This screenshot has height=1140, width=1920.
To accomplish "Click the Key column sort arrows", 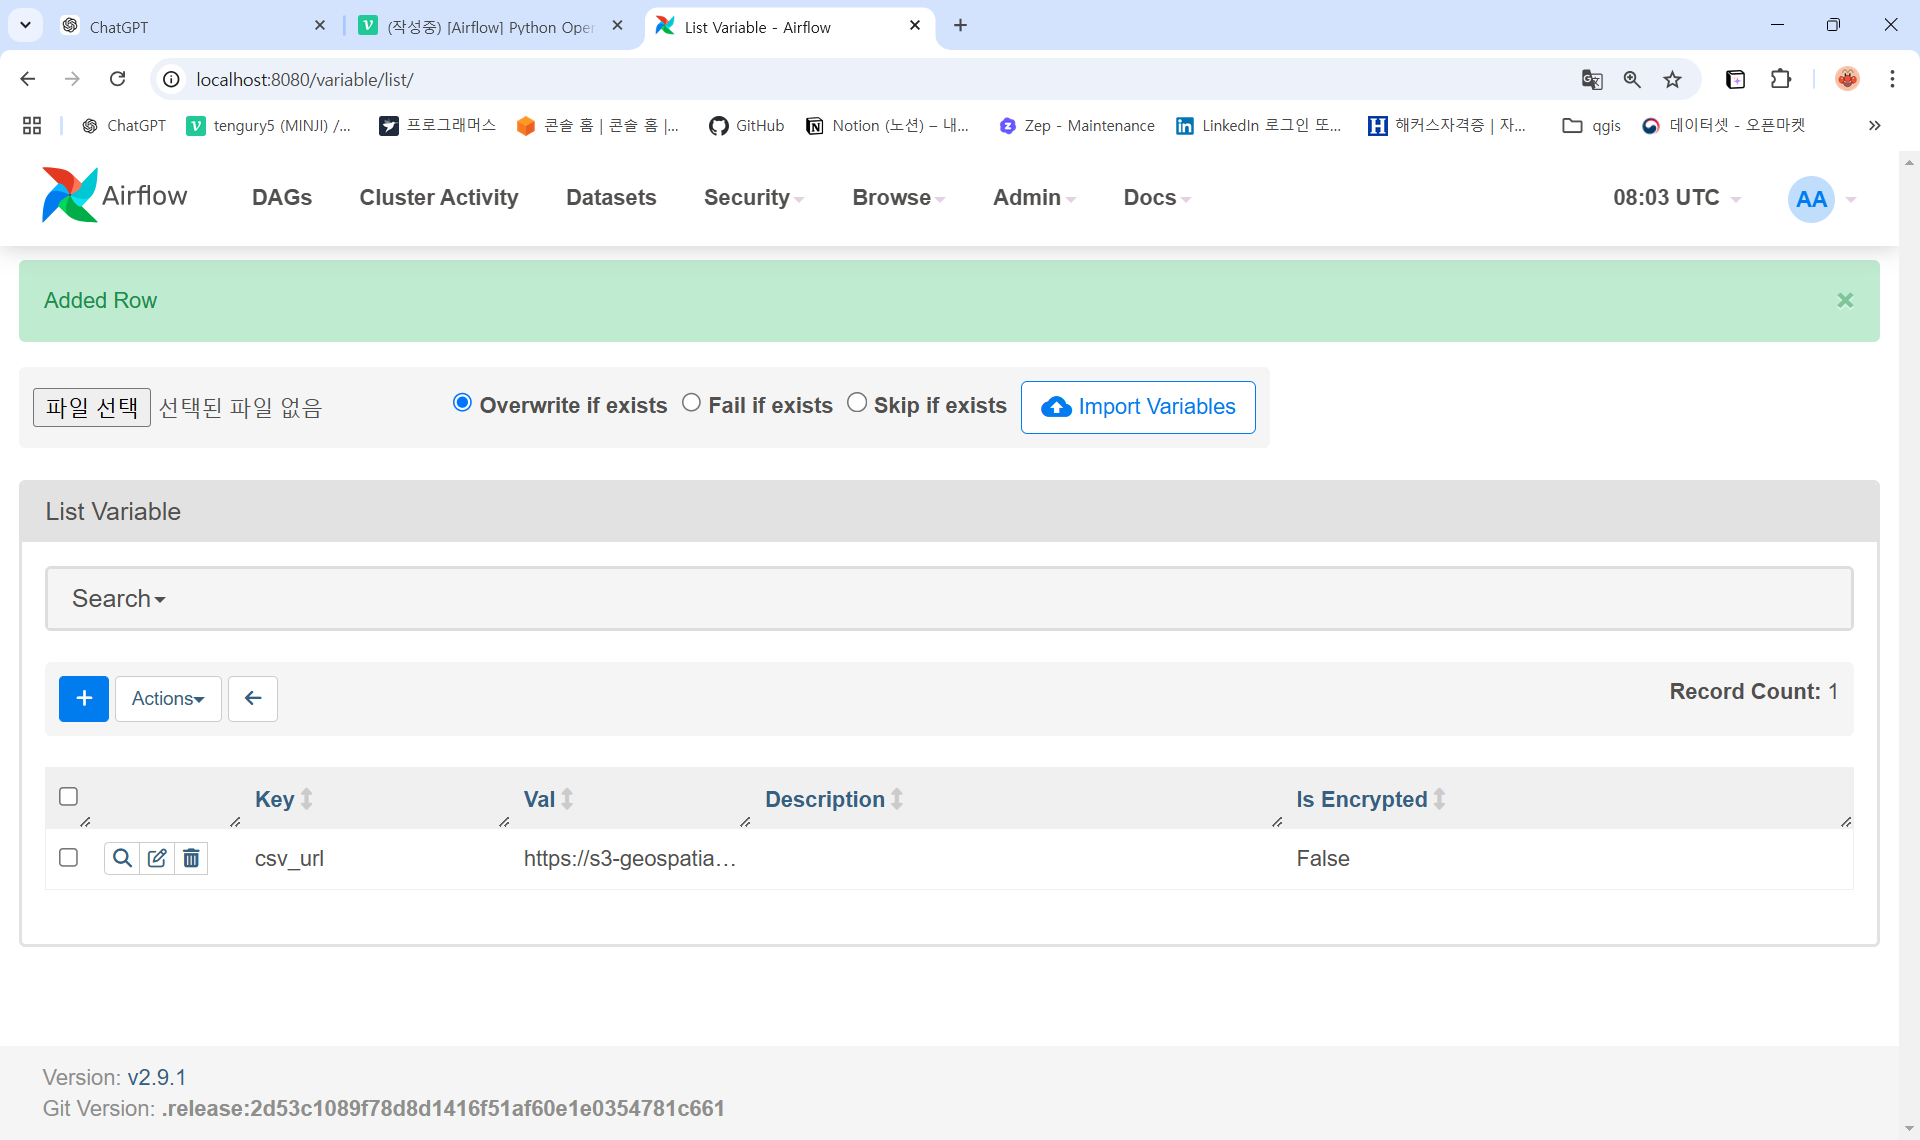I will [x=307, y=799].
